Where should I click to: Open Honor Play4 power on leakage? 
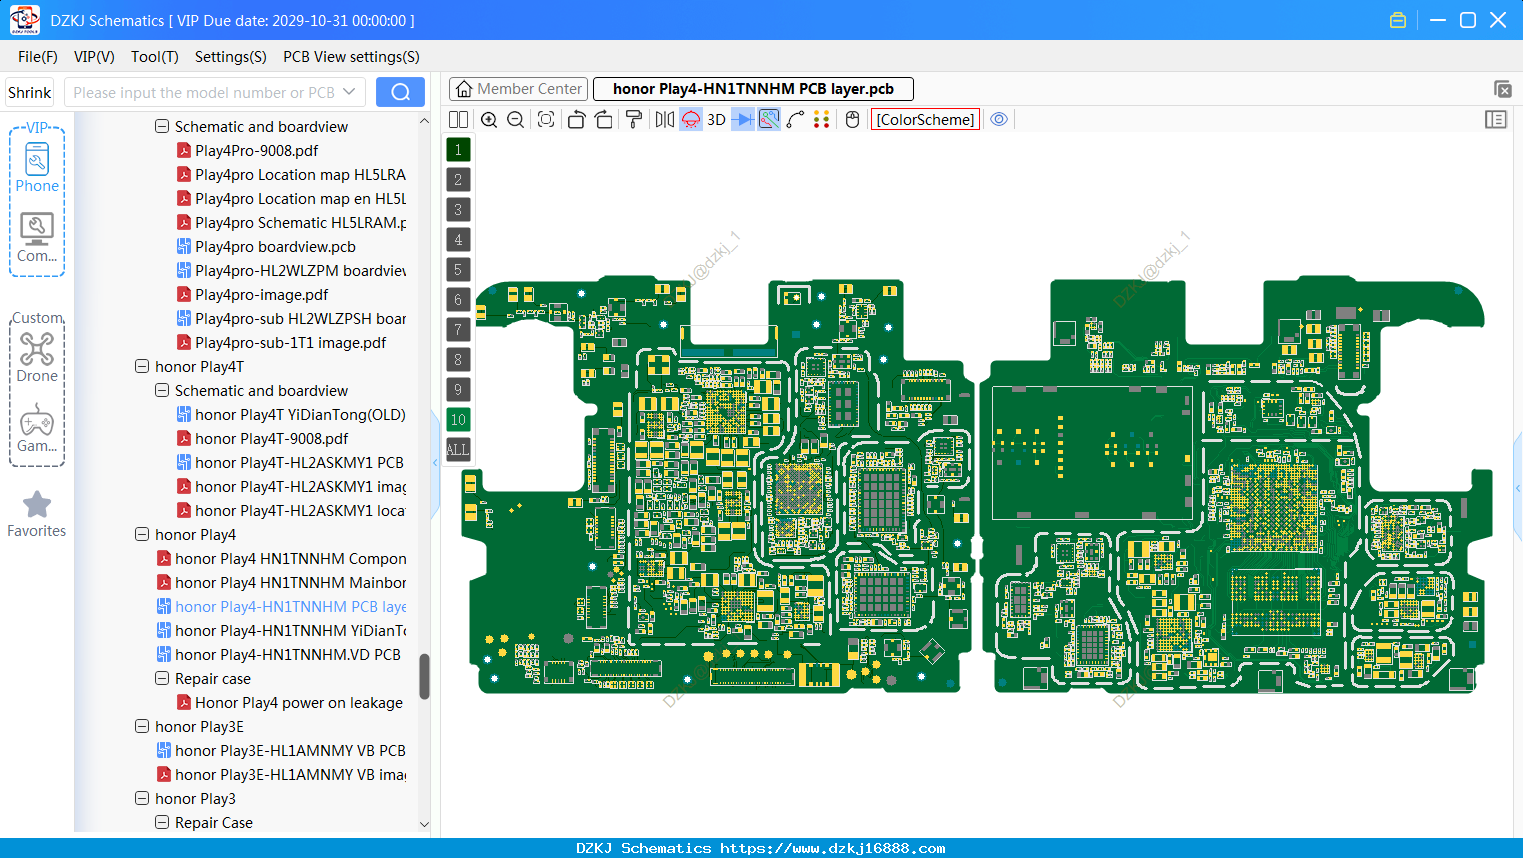point(299,703)
